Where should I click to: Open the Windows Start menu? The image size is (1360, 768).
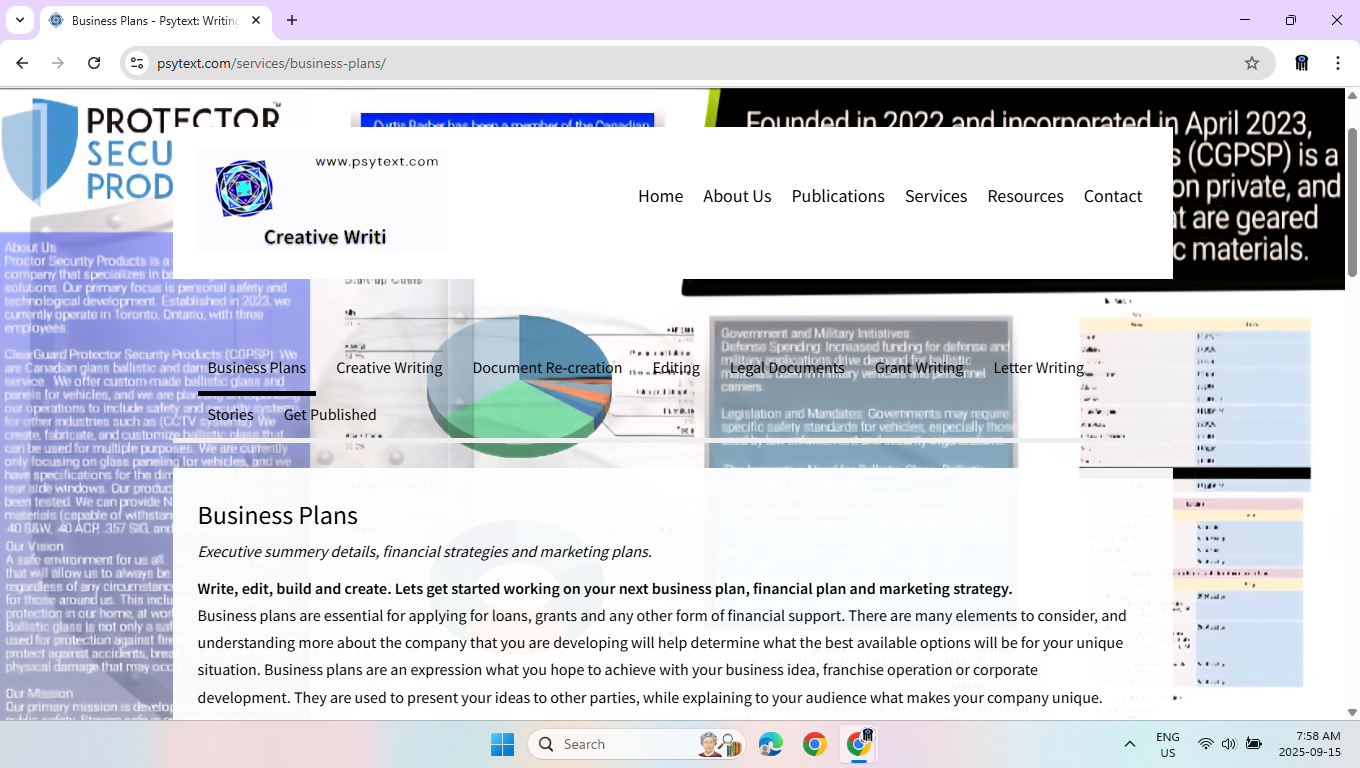[x=502, y=744]
